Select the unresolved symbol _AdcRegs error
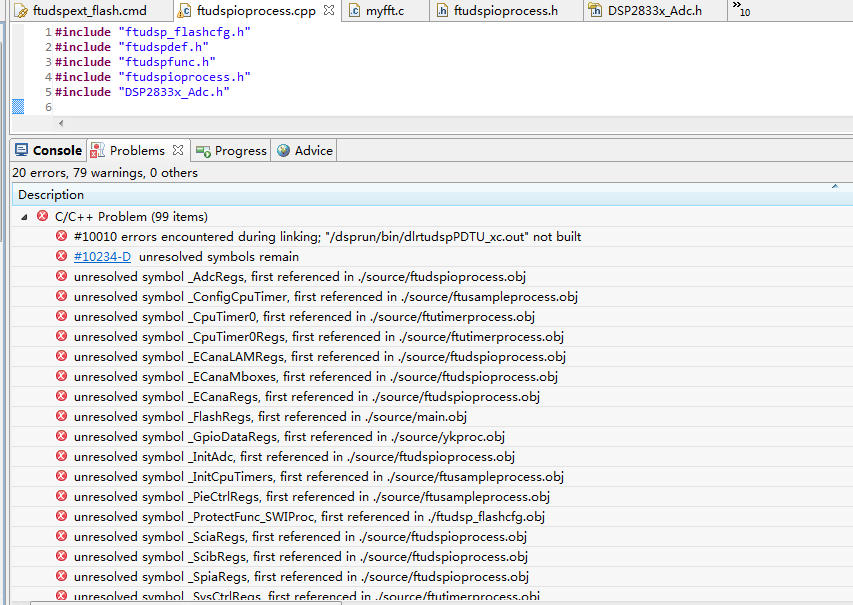Screen dimensions: 853x605 (x=432, y=277)
